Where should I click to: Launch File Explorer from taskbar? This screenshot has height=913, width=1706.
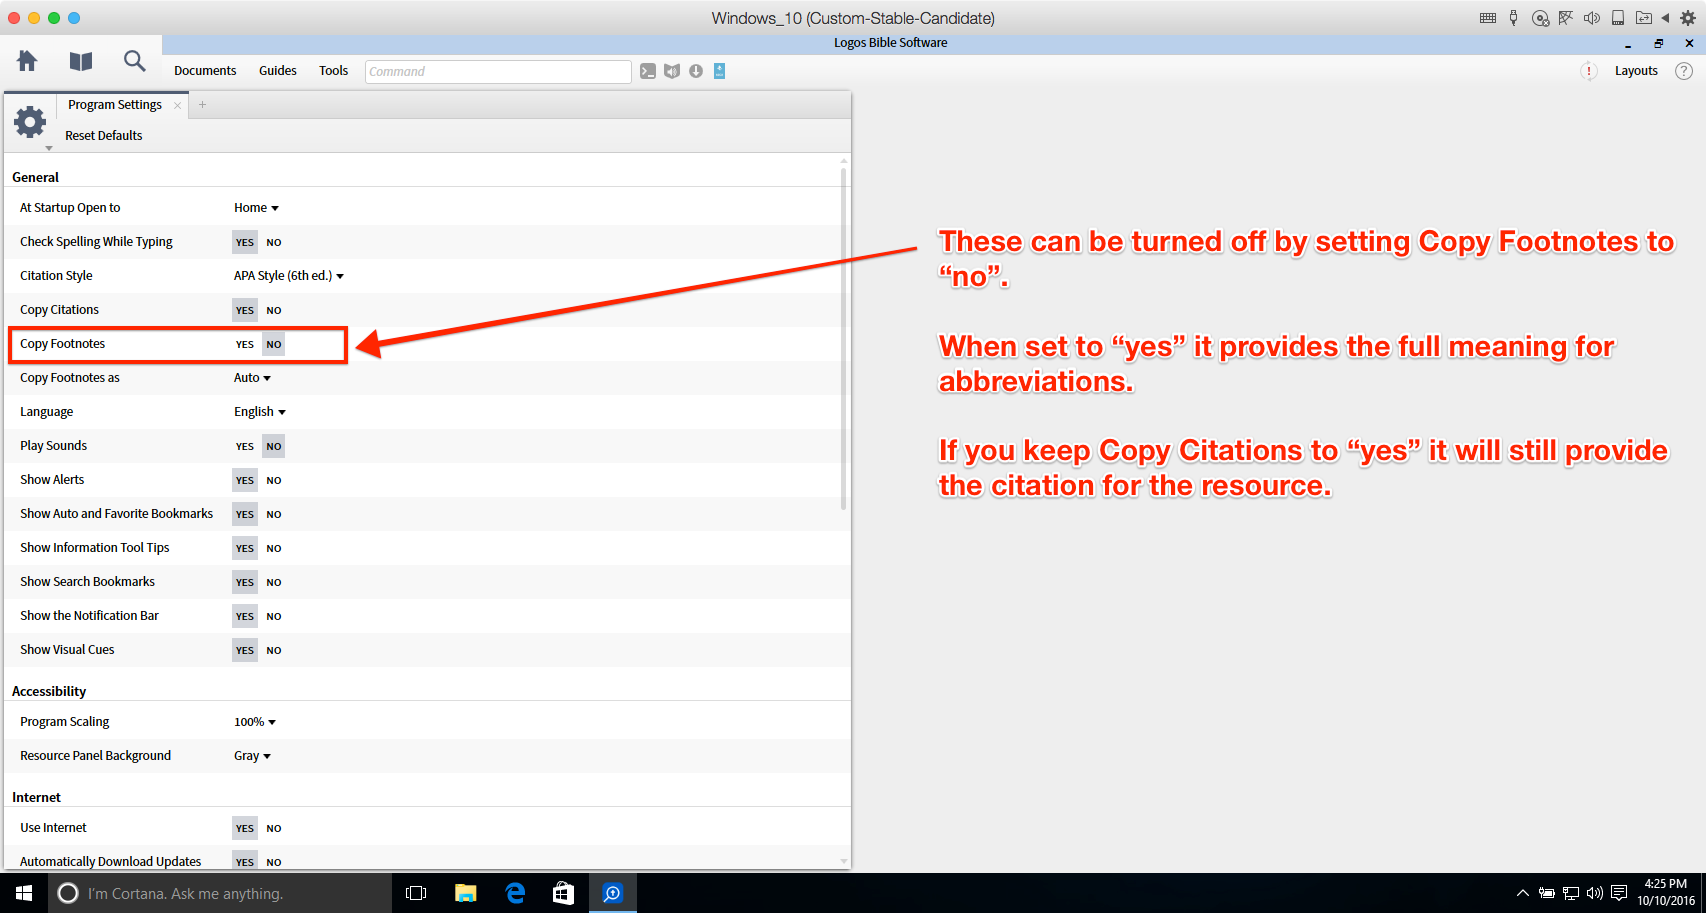coord(465,893)
